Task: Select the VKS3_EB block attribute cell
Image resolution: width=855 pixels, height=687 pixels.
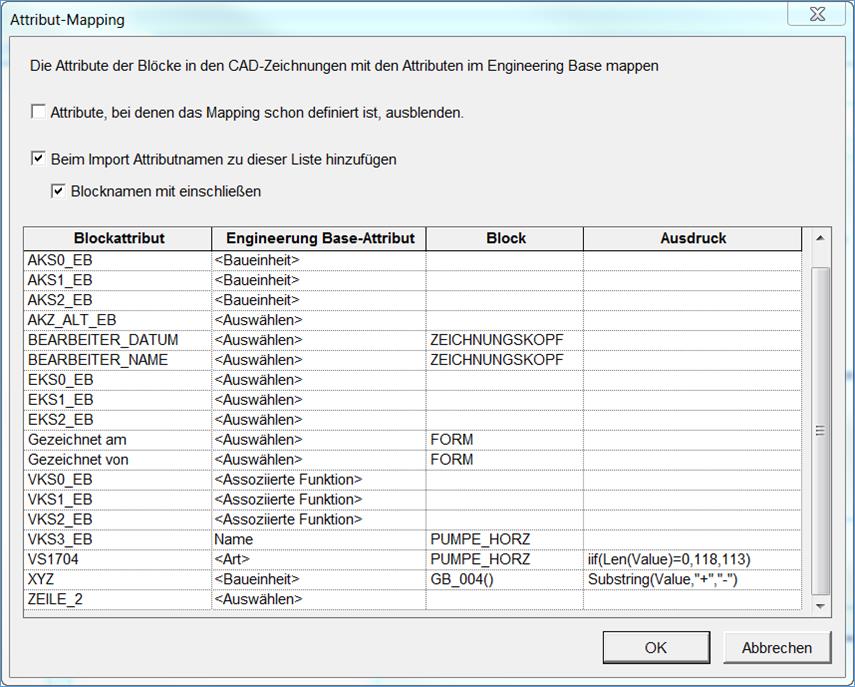Action: [118, 539]
